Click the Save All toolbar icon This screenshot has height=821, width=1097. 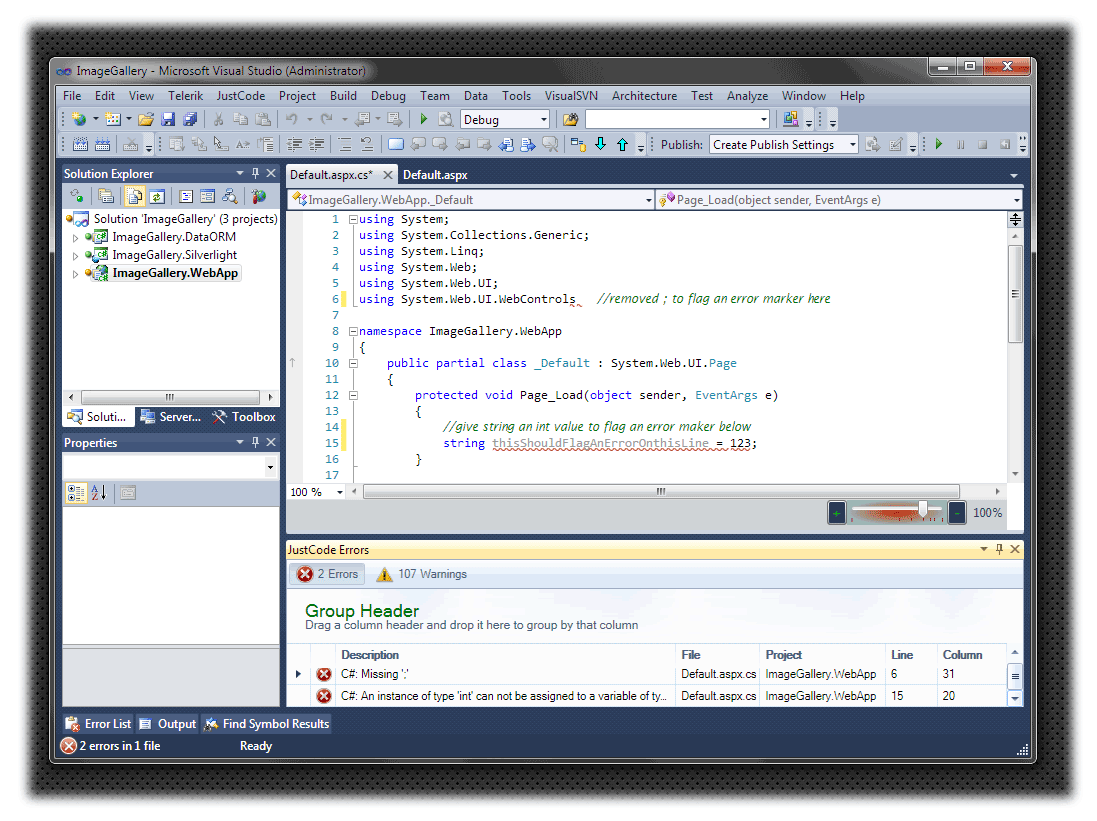coord(190,119)
